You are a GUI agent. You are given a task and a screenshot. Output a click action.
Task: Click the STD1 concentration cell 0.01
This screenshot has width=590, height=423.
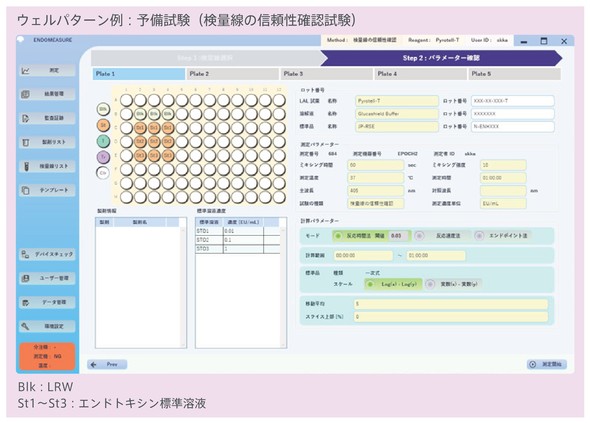tap(243, 231)
